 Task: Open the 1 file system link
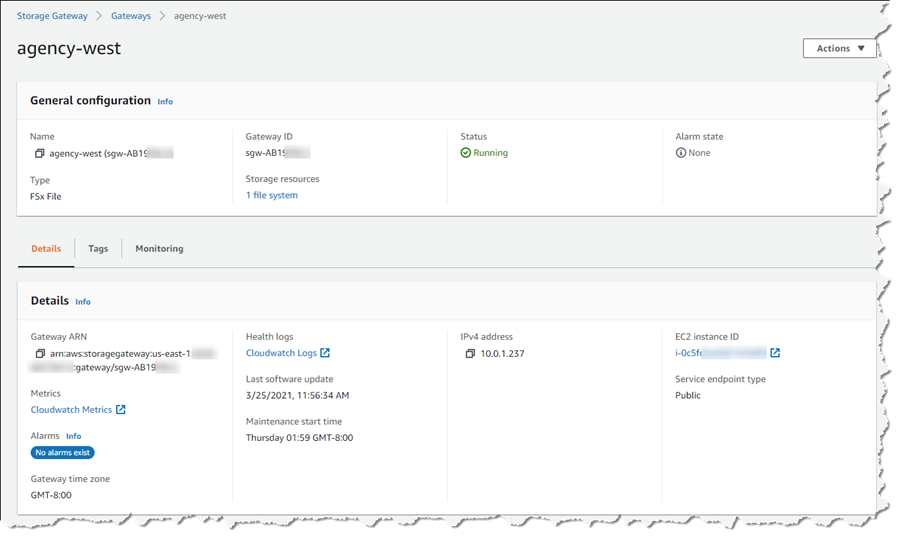pos(272,195)
